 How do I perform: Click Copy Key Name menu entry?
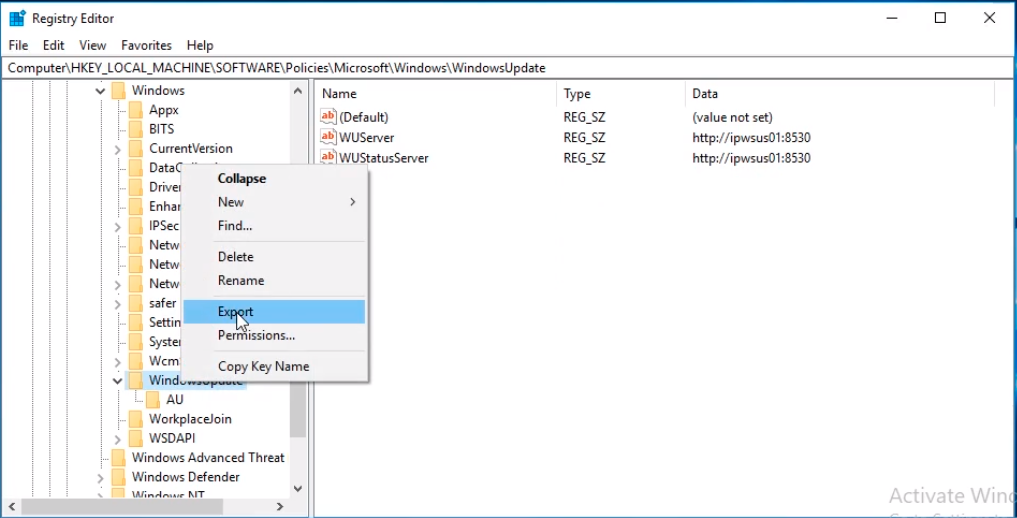(x=263, y=366)
